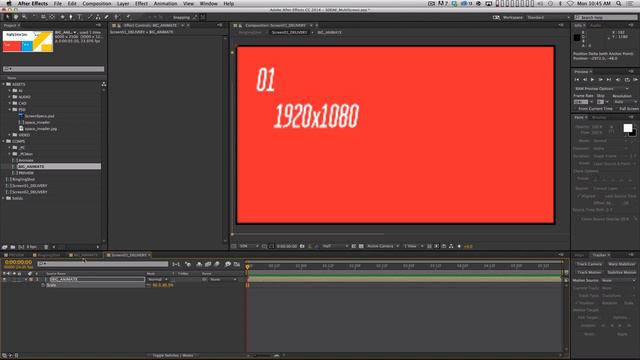Viewport: 640px width, 360px height.
Task: Open the Half resolution dropdown
Action: 335,246
